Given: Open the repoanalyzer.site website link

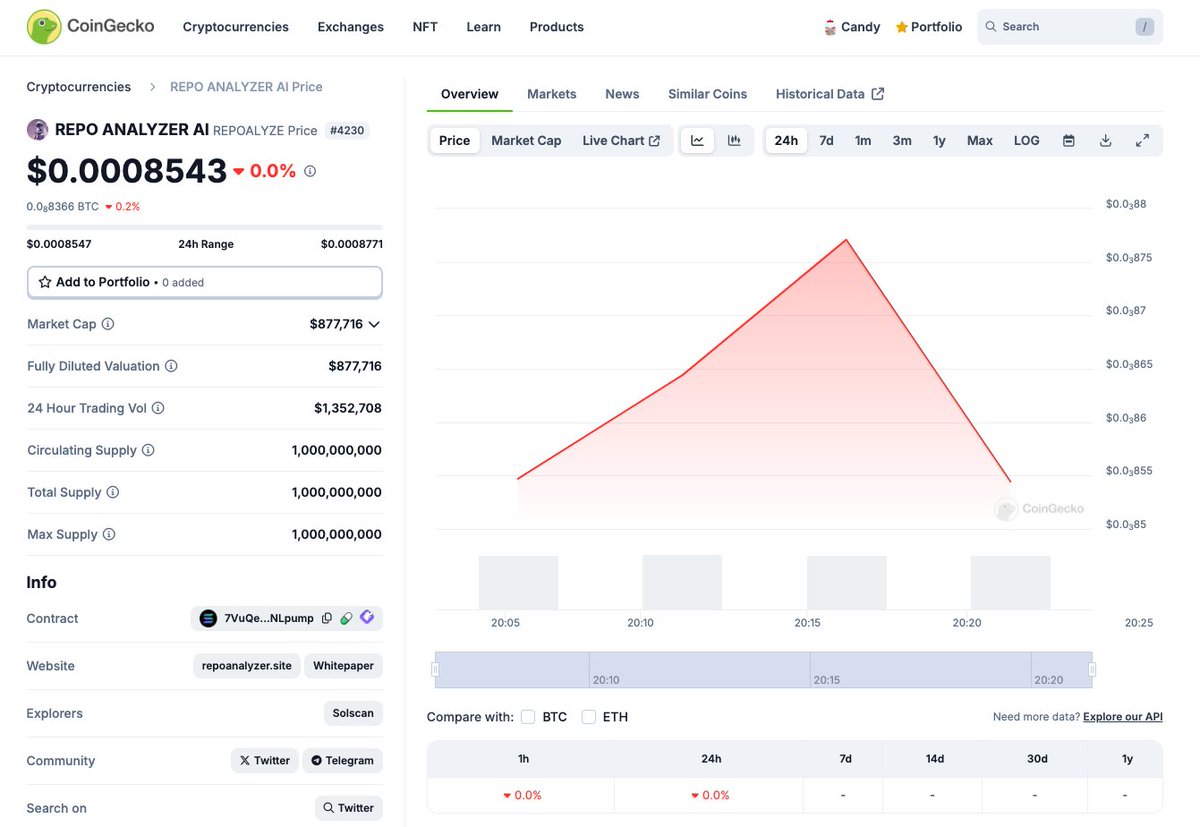Looking at the screenshot, I should click(x=247, y=666).
